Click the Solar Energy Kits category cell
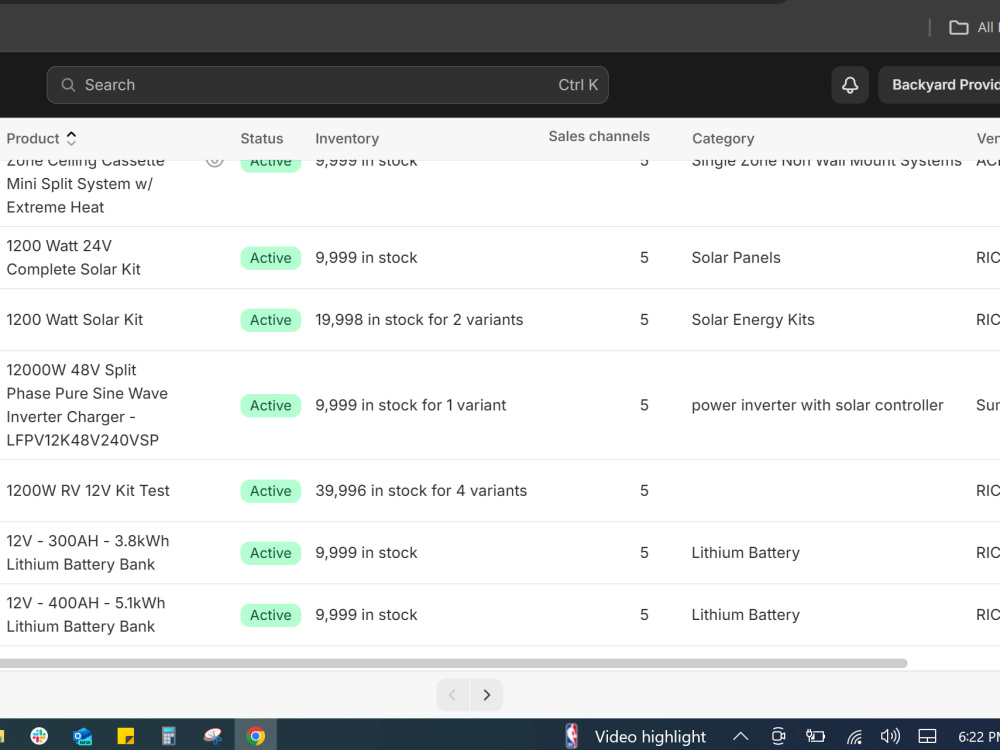 753,320
